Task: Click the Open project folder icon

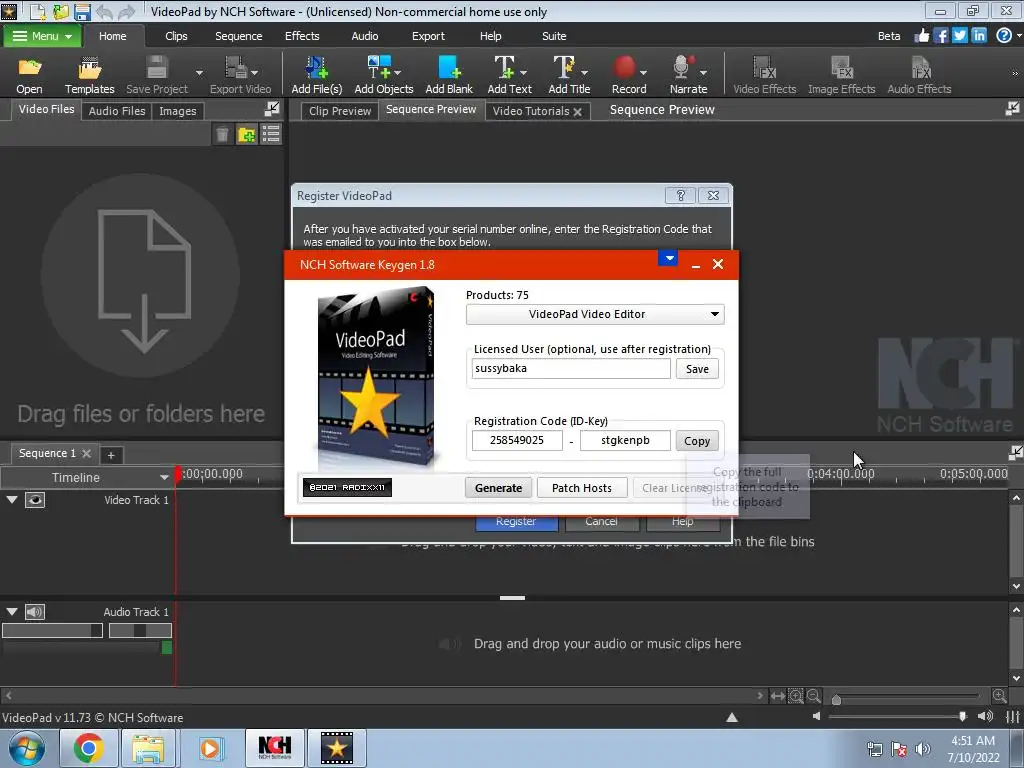Action: tap(29, 67)
